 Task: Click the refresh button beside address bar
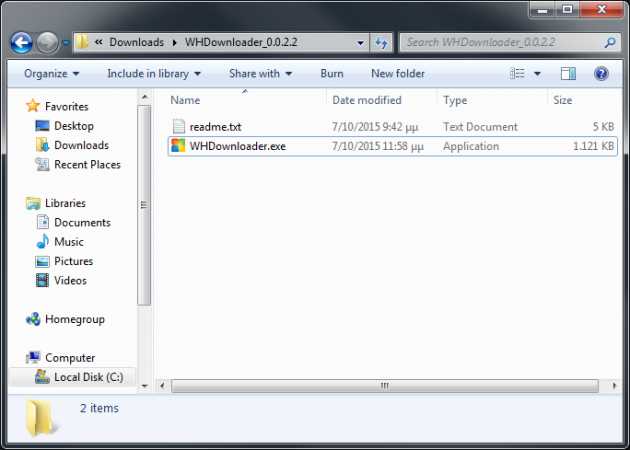(x=381, y=43)
